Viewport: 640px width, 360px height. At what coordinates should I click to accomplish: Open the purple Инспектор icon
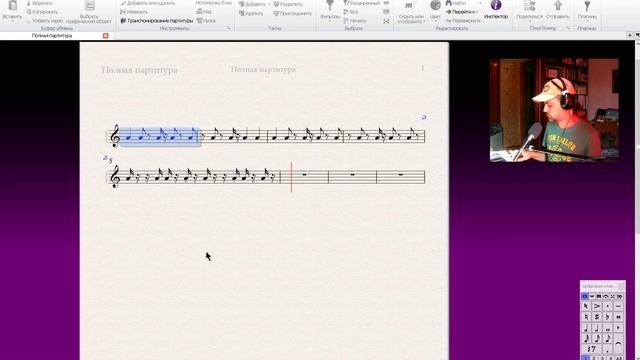point(496,5)
